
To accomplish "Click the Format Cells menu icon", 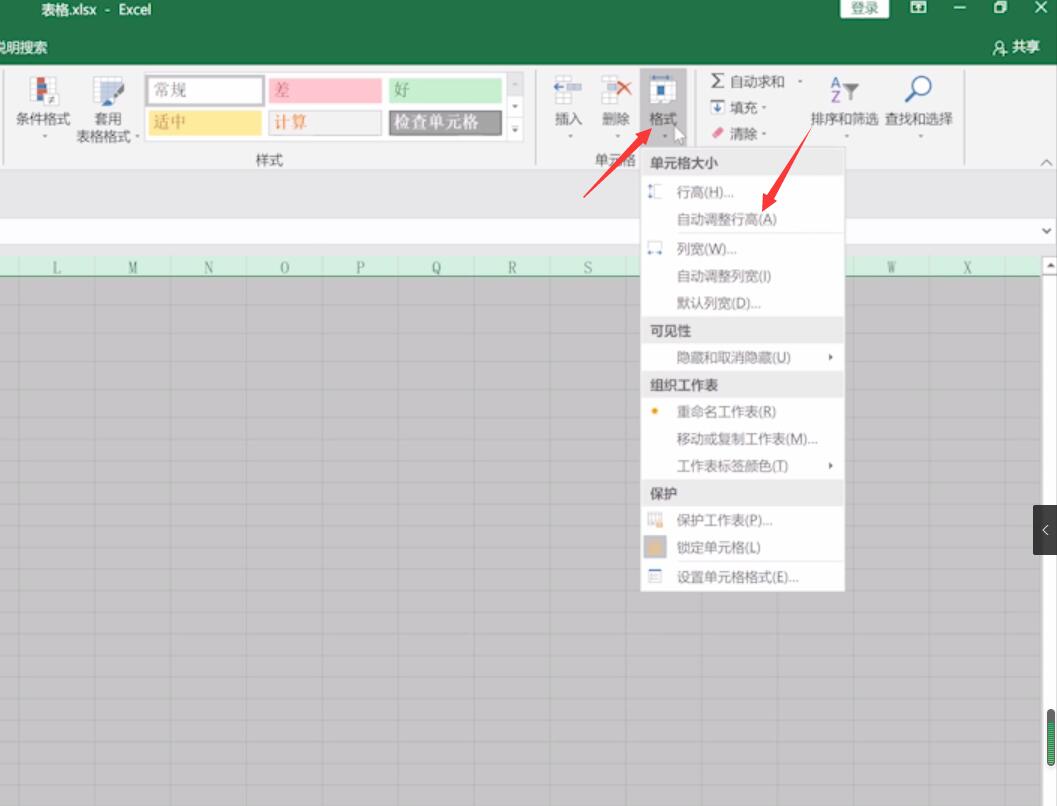I will click(655, 576).
